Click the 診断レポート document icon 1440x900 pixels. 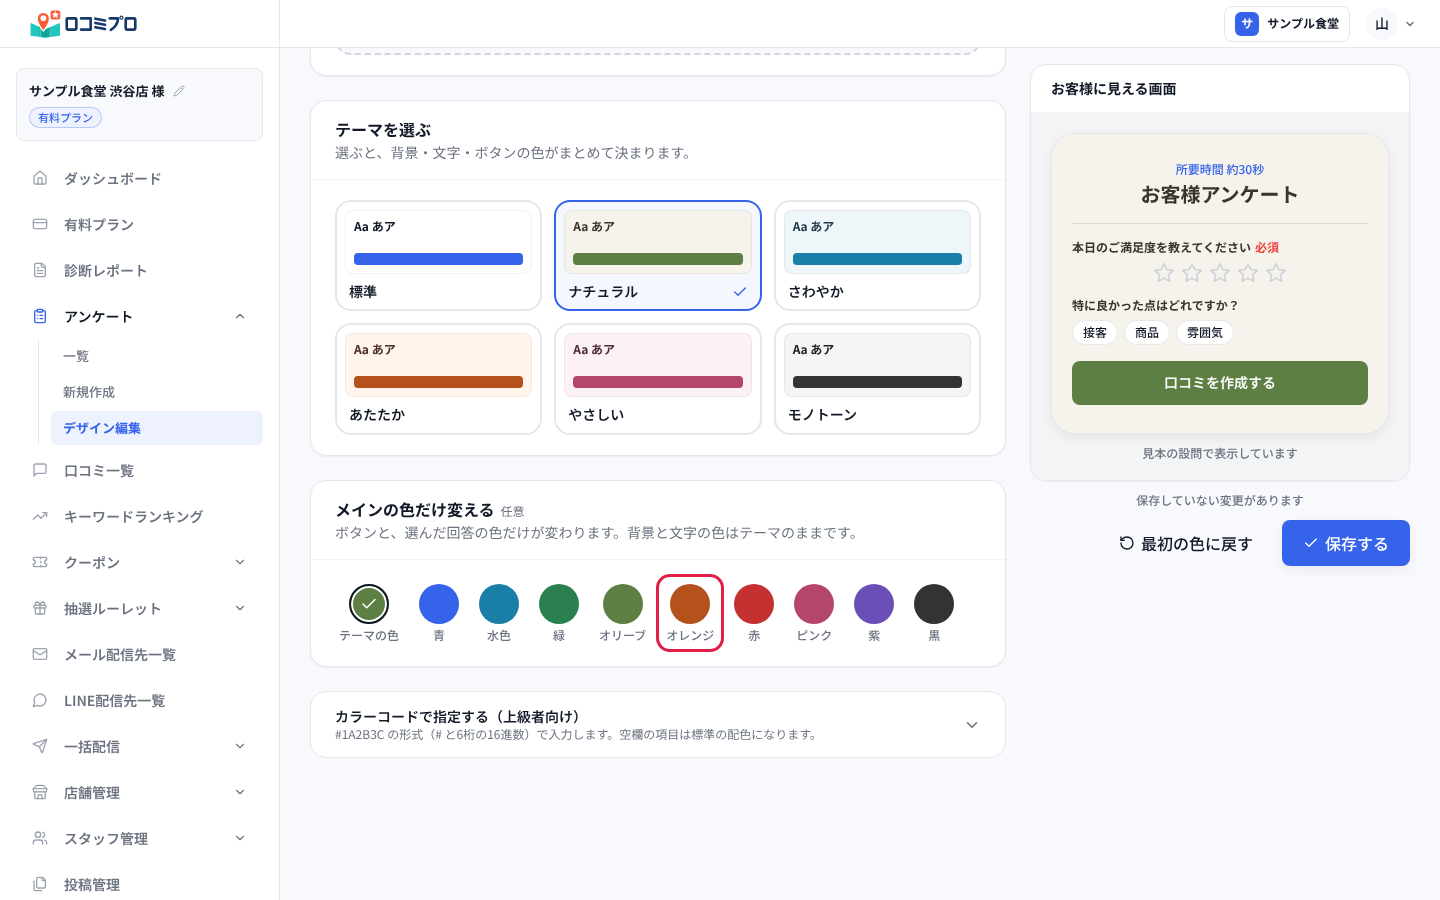(x=40, y=270)
